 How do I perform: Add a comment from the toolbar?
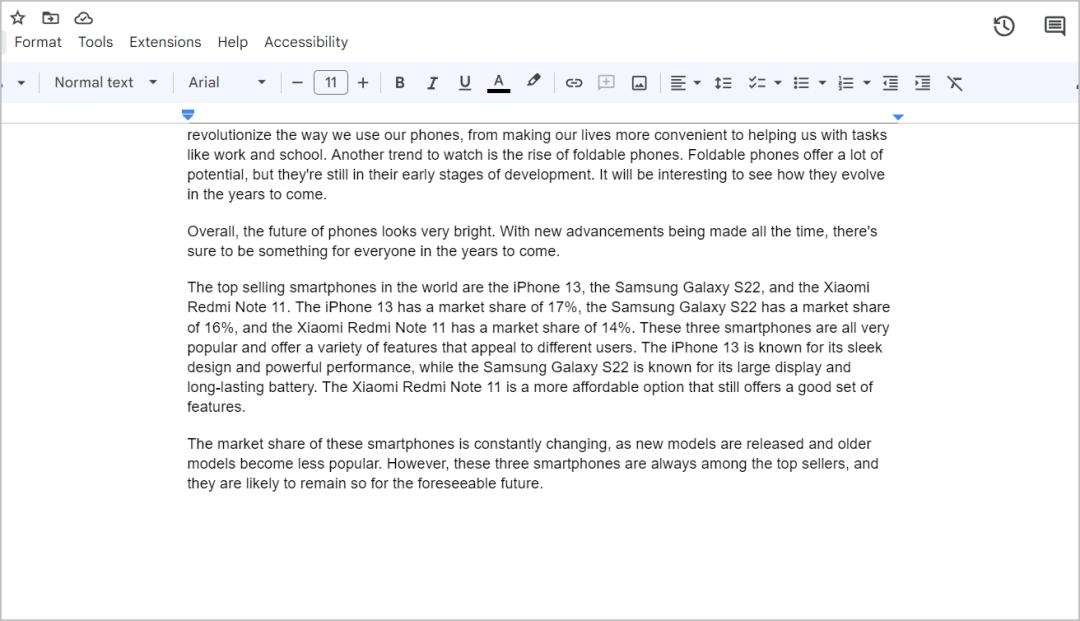[x=606, y=83]
